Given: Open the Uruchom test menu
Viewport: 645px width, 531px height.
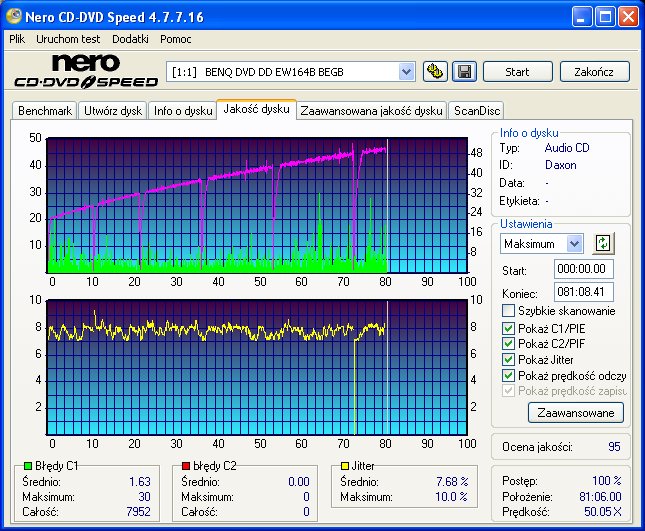Looking at the screenshot, I should (68, 39).
